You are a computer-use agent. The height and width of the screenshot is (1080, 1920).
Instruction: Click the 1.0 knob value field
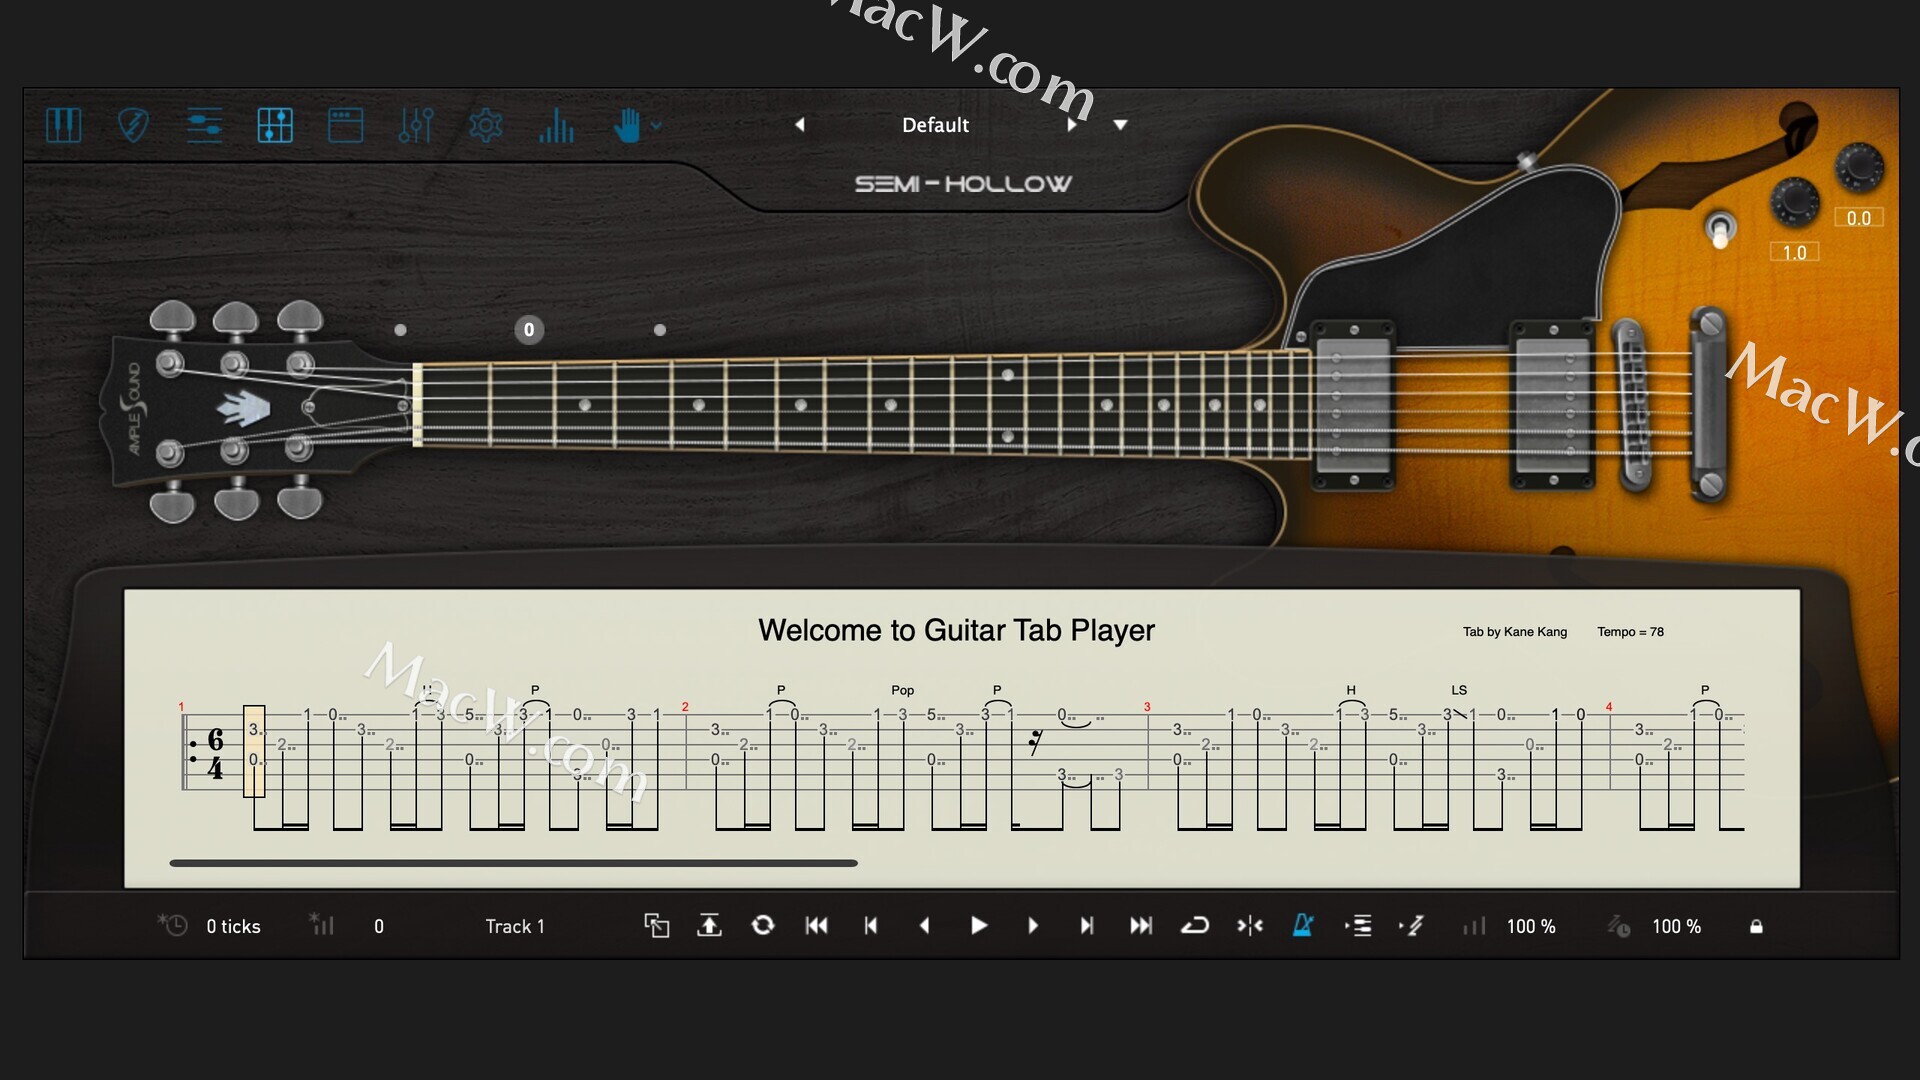click(1795, 252)
